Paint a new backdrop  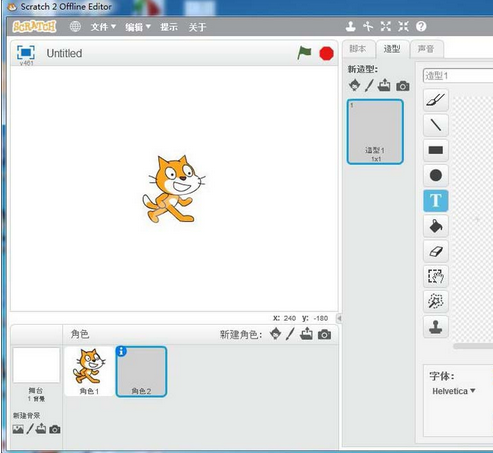30,429
